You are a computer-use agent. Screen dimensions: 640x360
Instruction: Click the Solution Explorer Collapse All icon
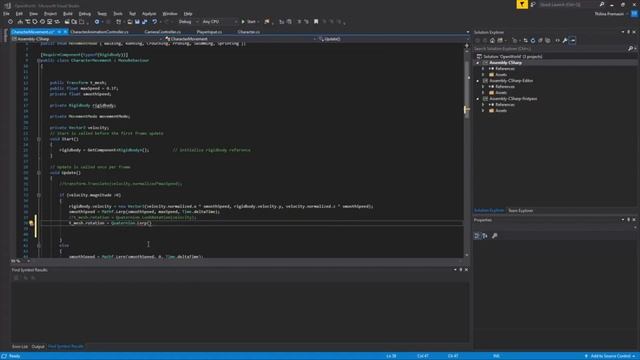pos(540,40)
